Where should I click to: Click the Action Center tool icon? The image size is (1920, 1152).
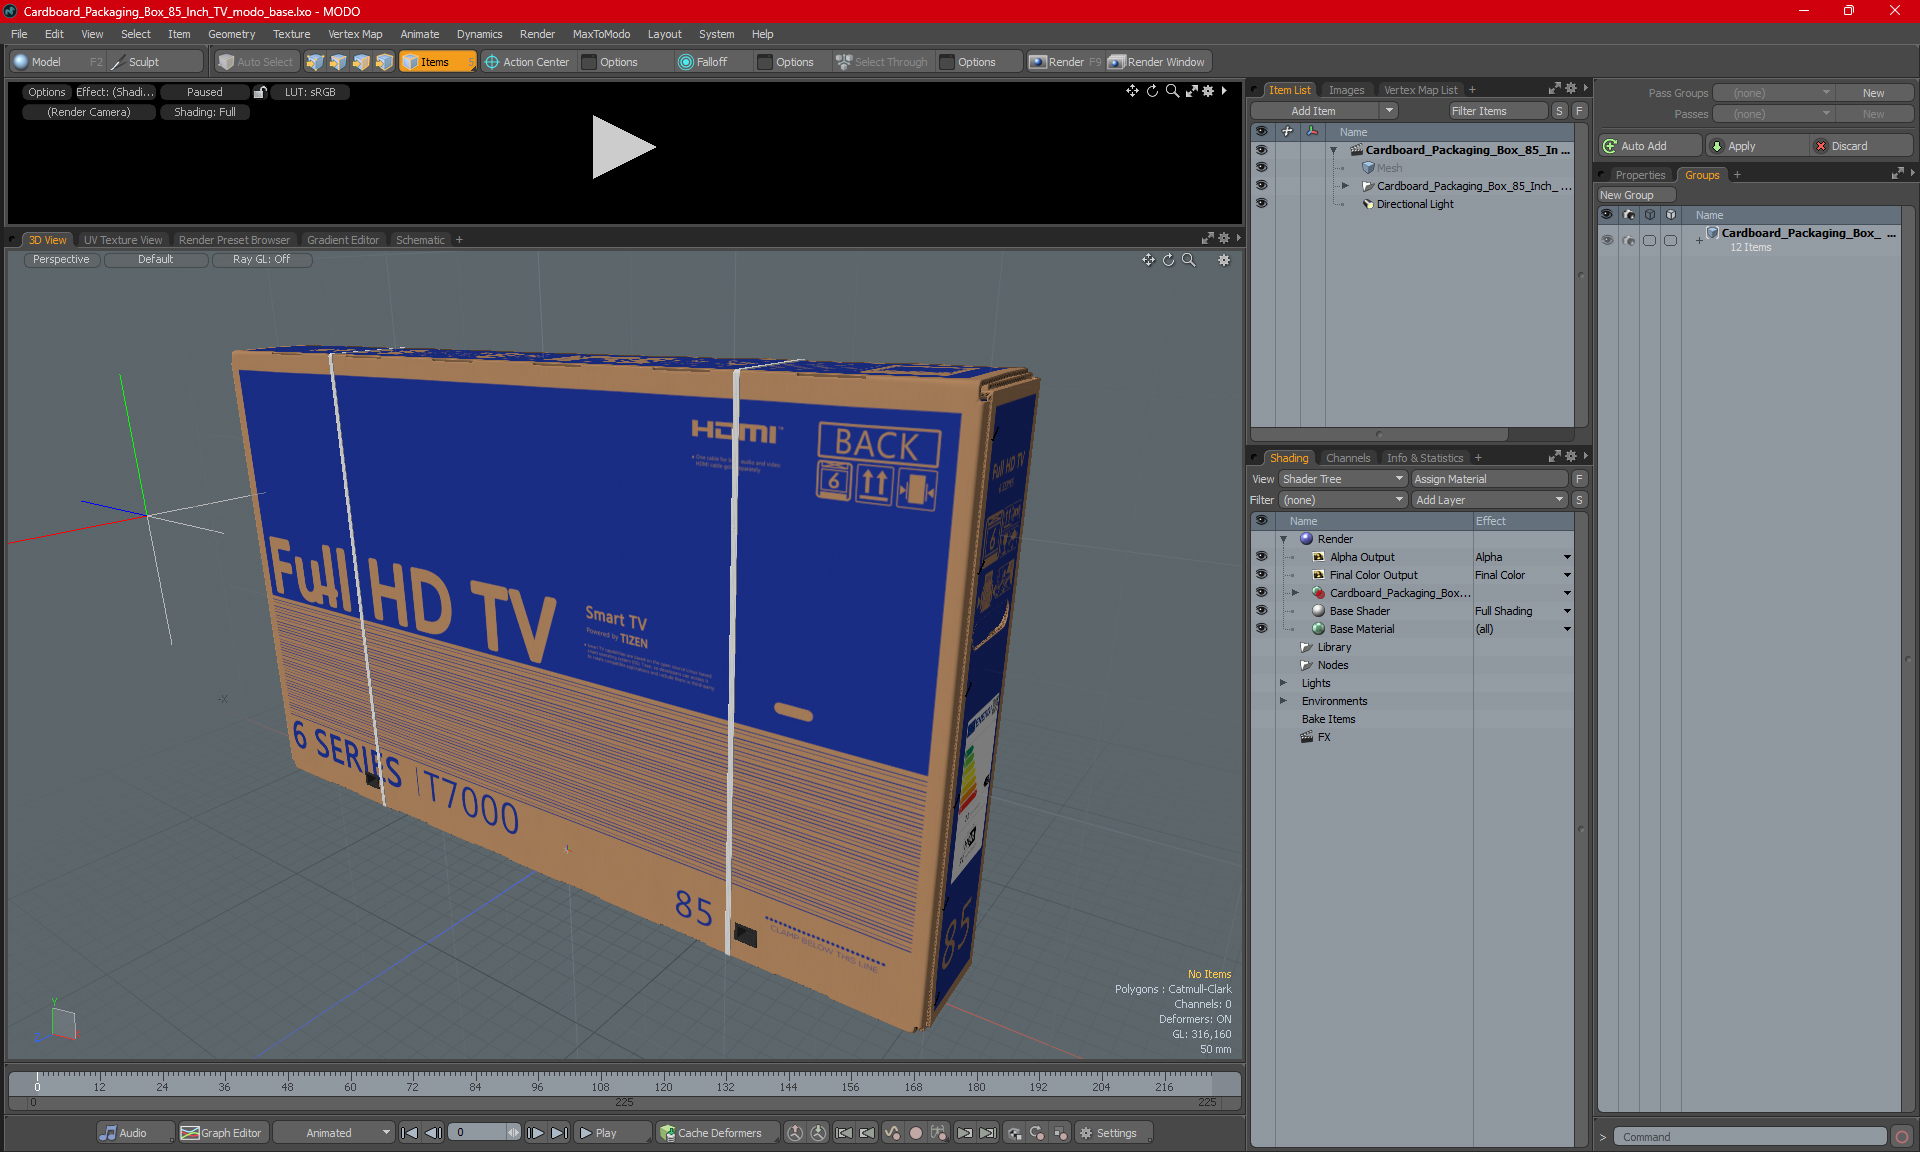click(x=492, y=62)
